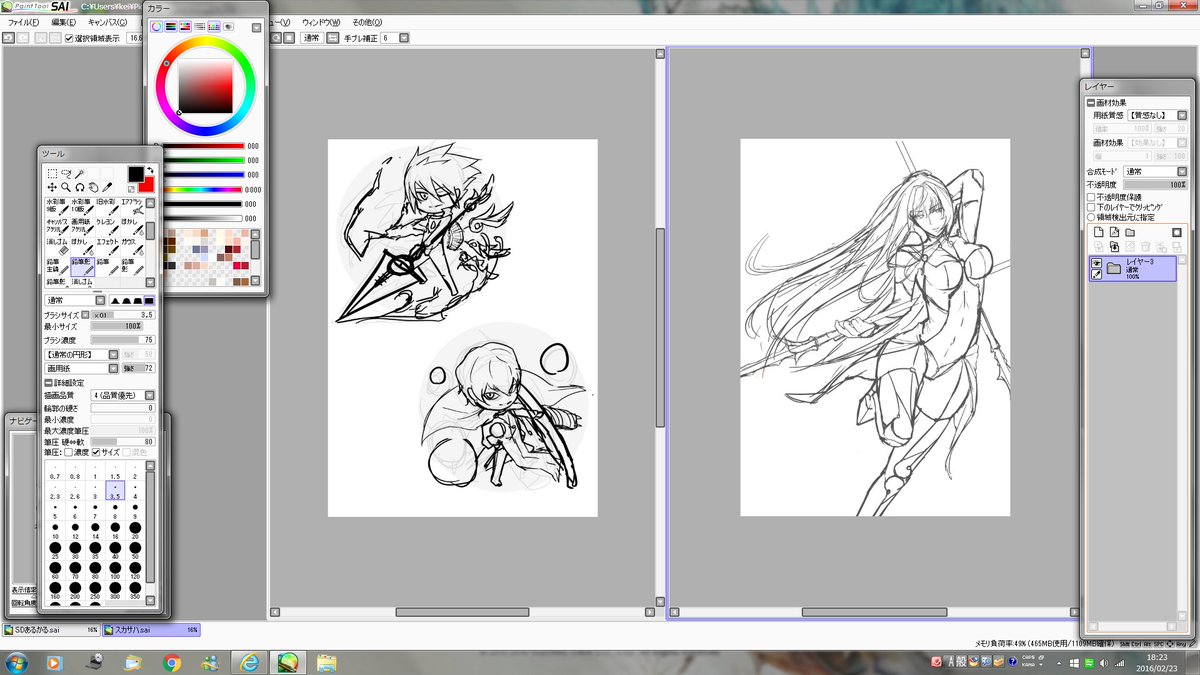Select the 領域検出元に指定 radio option
Viewport: 1200px width, 675px height.
tap(1091, 217)
